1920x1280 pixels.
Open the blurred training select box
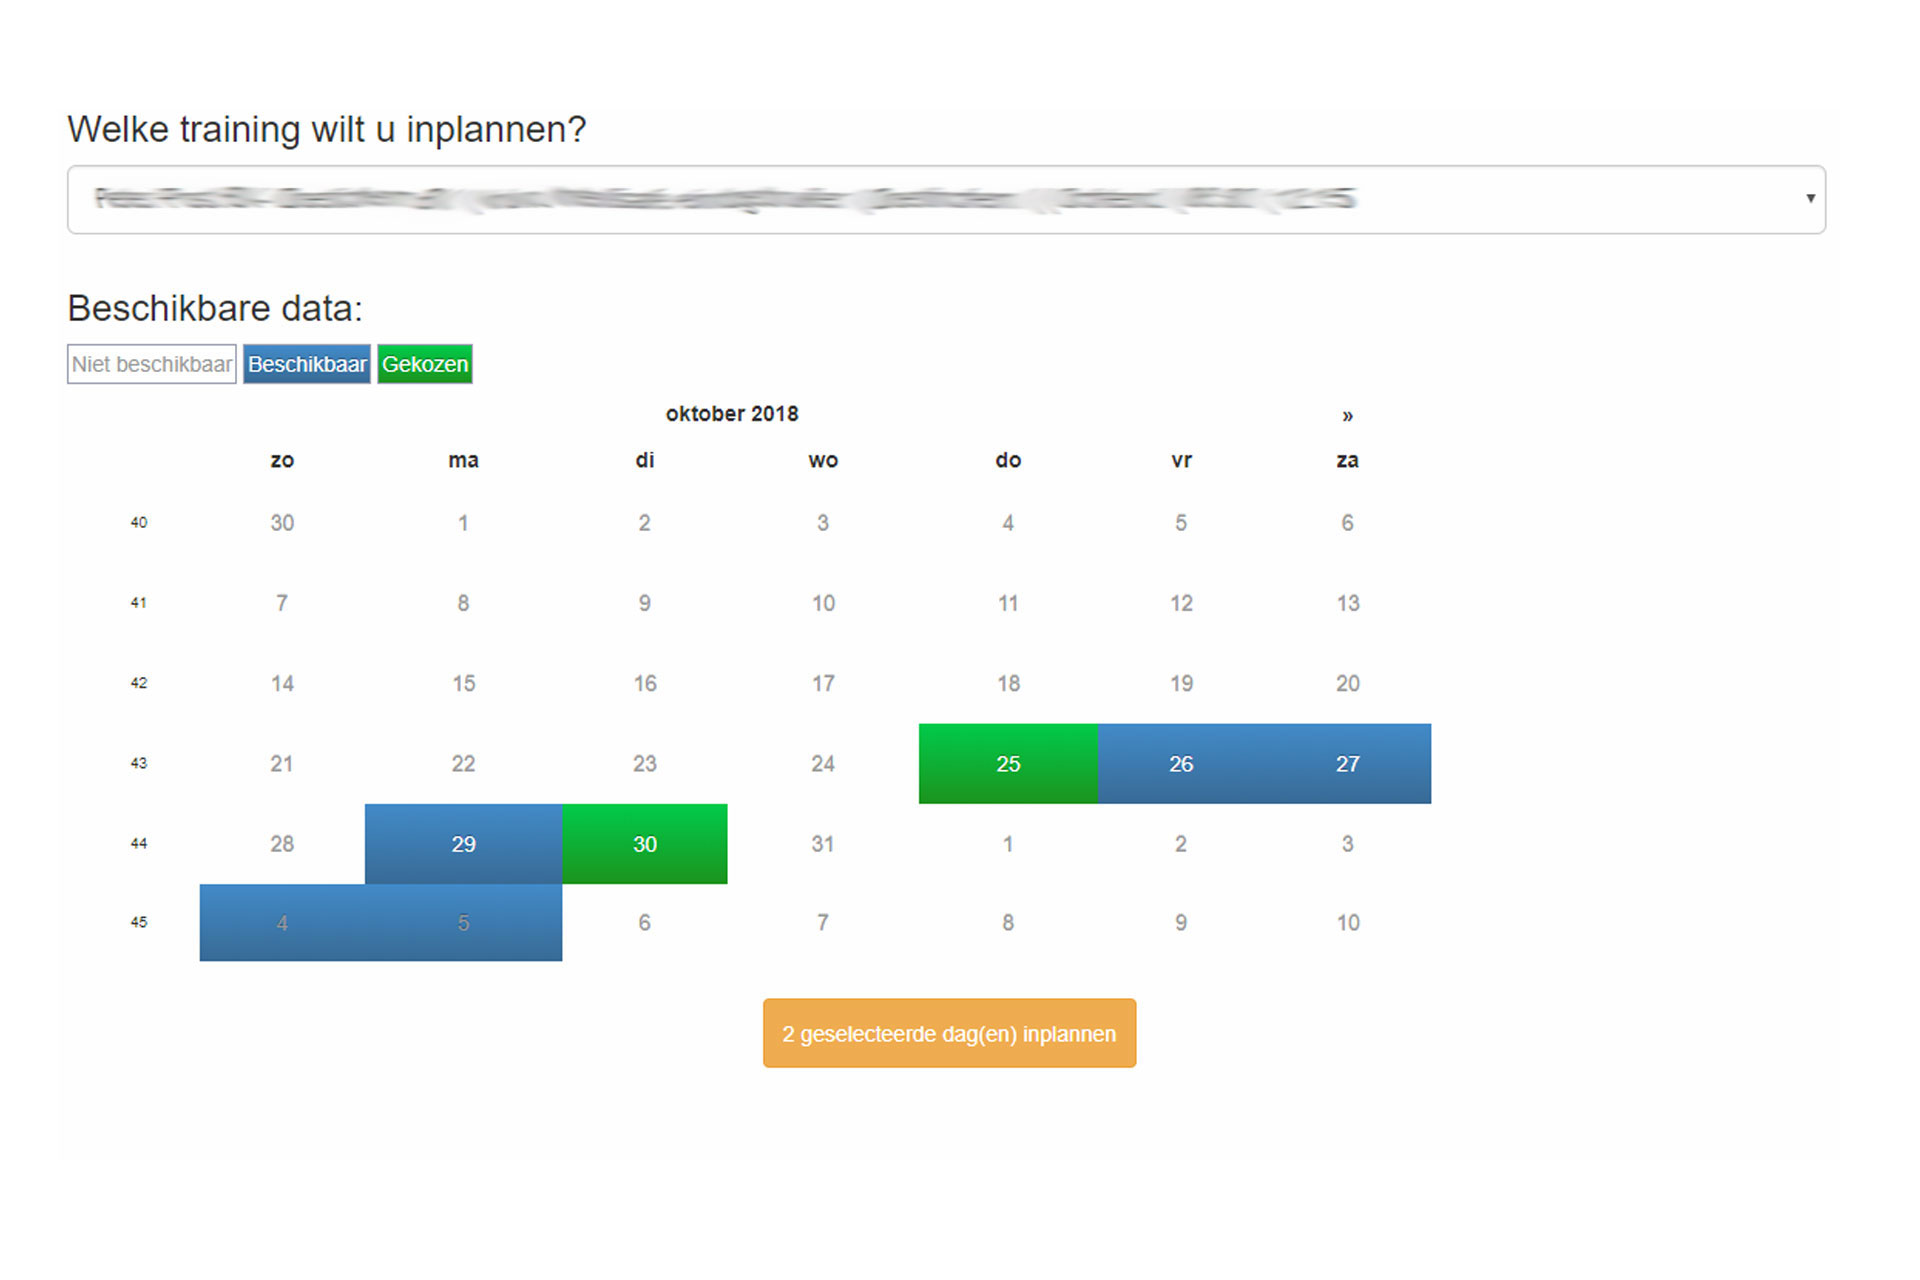[946, 200]
